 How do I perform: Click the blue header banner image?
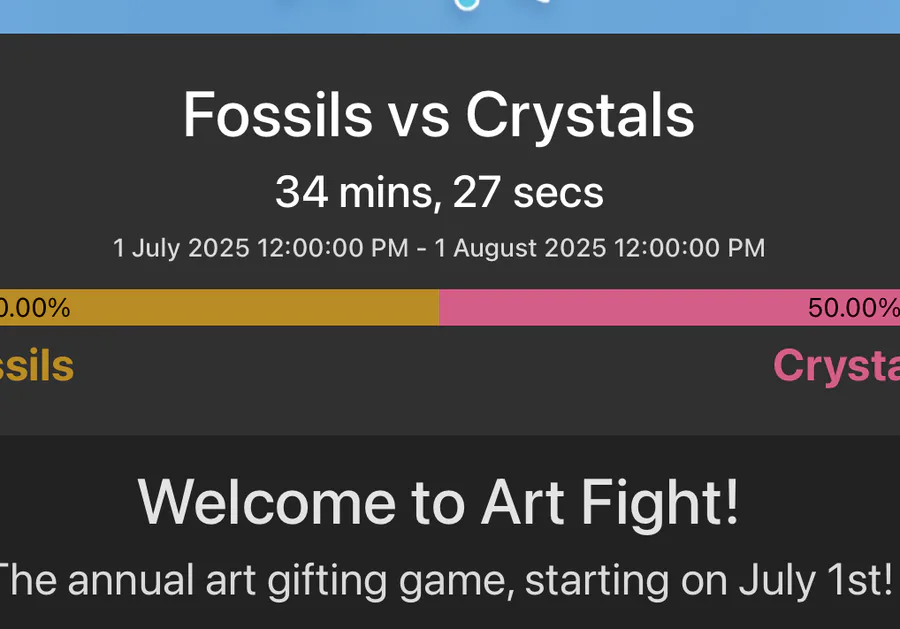pos(450,17)
